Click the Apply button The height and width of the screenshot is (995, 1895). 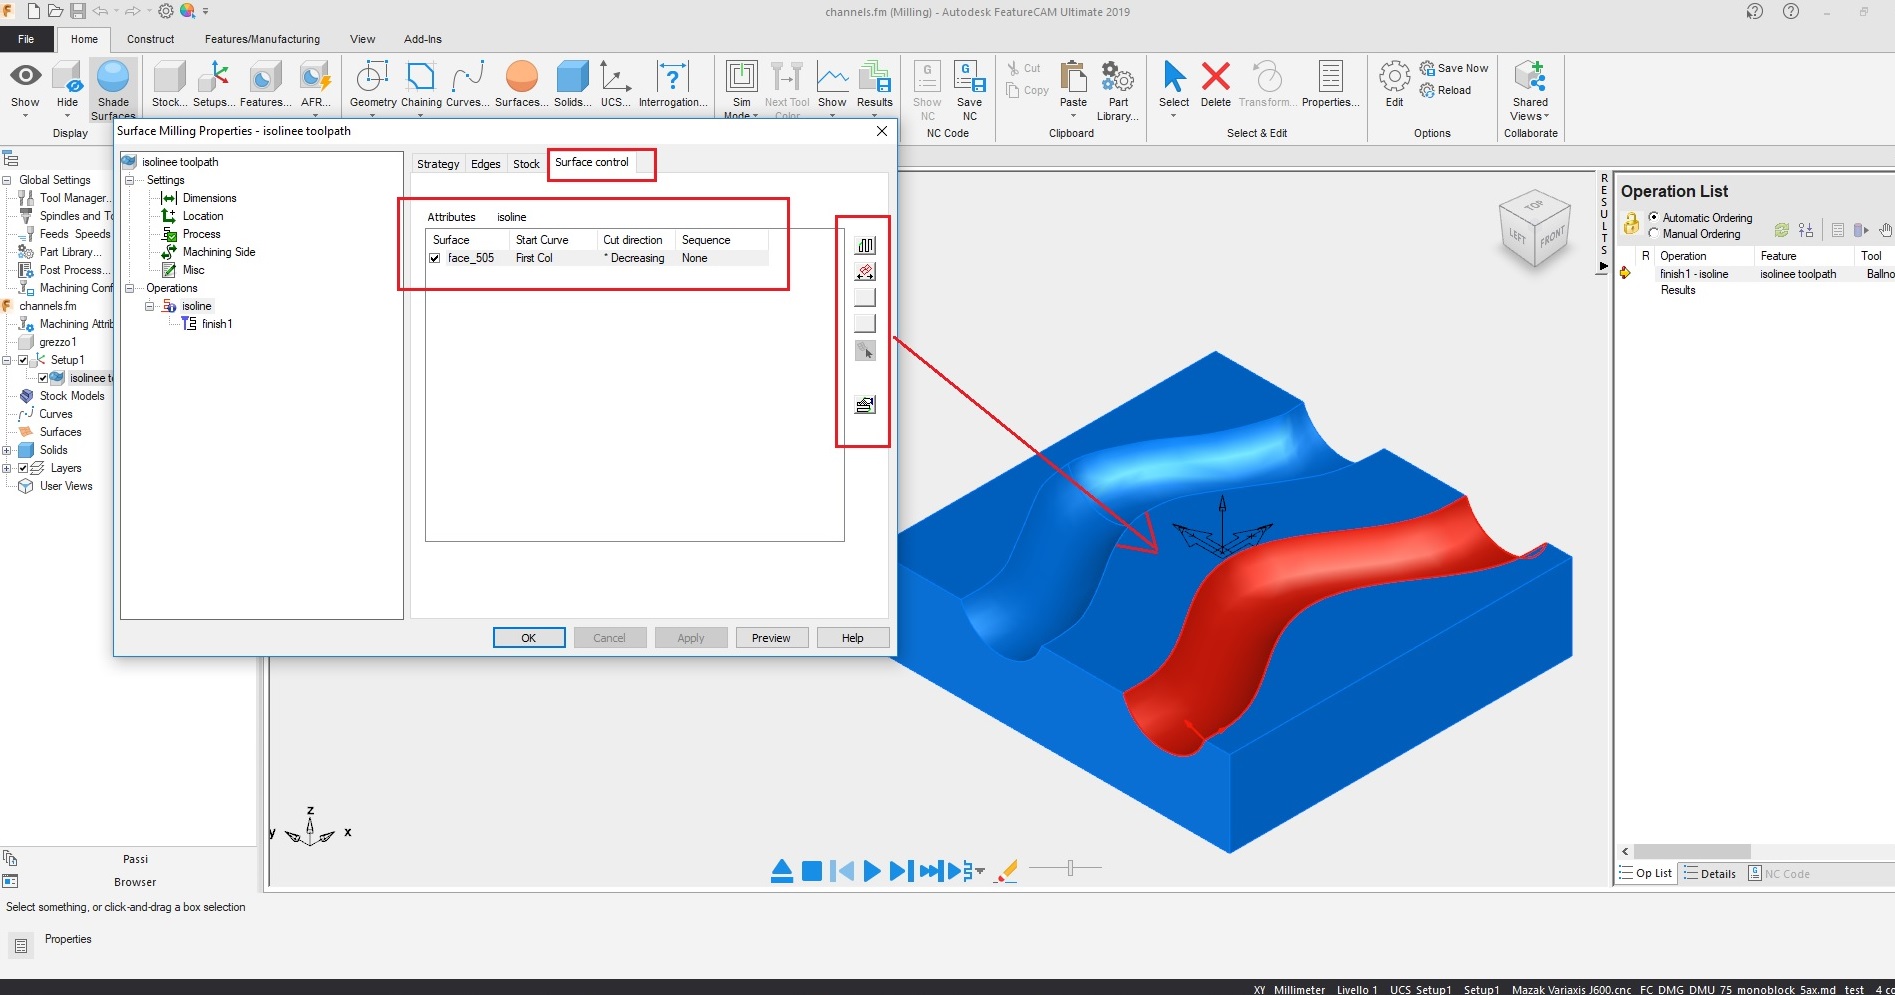690,637
